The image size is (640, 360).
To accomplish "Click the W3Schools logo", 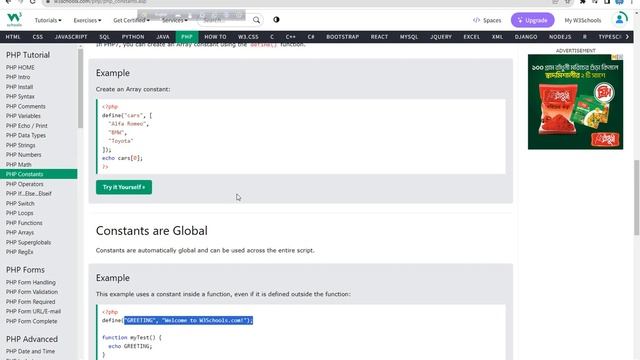I will click(14, 20).
